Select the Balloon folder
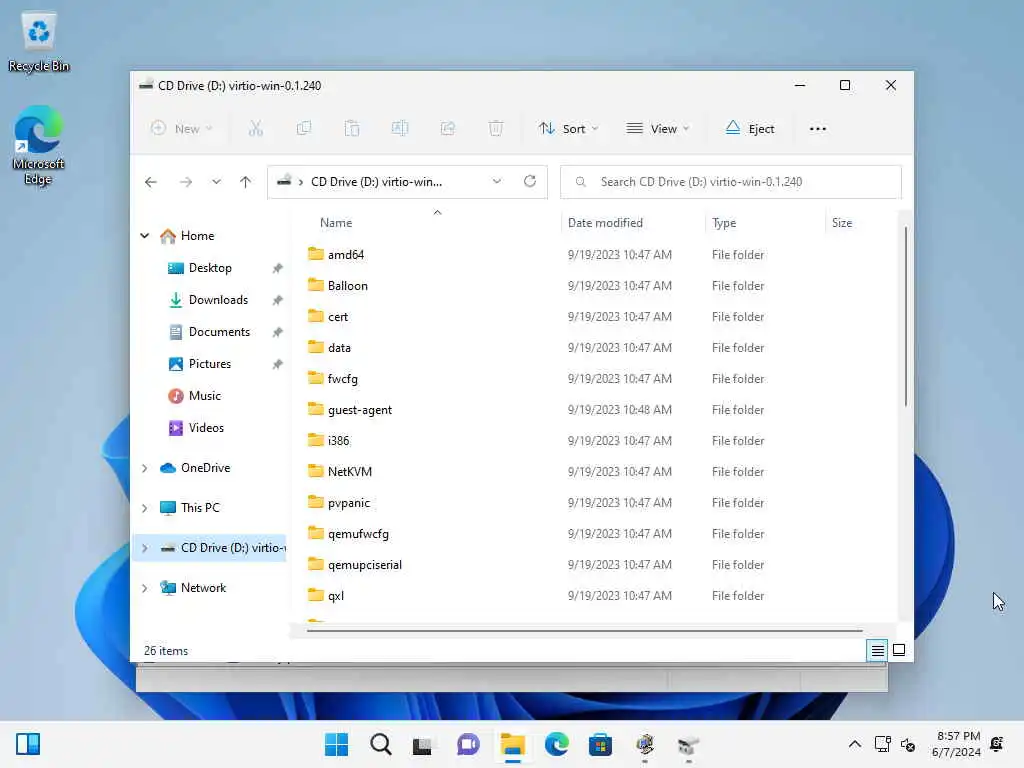This screenshot has height=768, width=1024. [x=347, y=286]
